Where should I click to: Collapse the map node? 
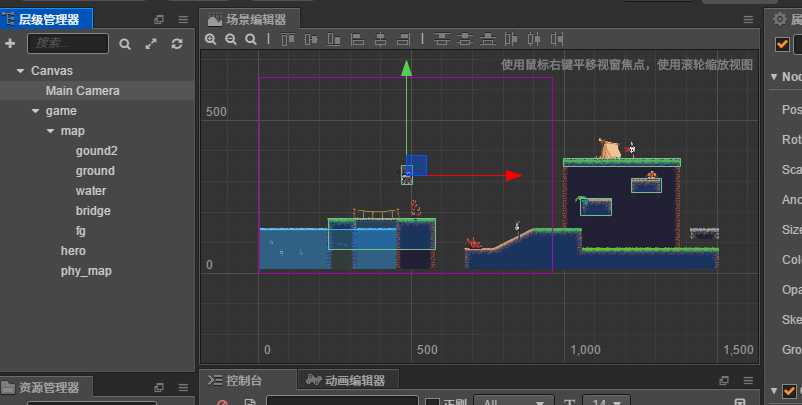tap(50, 131)
